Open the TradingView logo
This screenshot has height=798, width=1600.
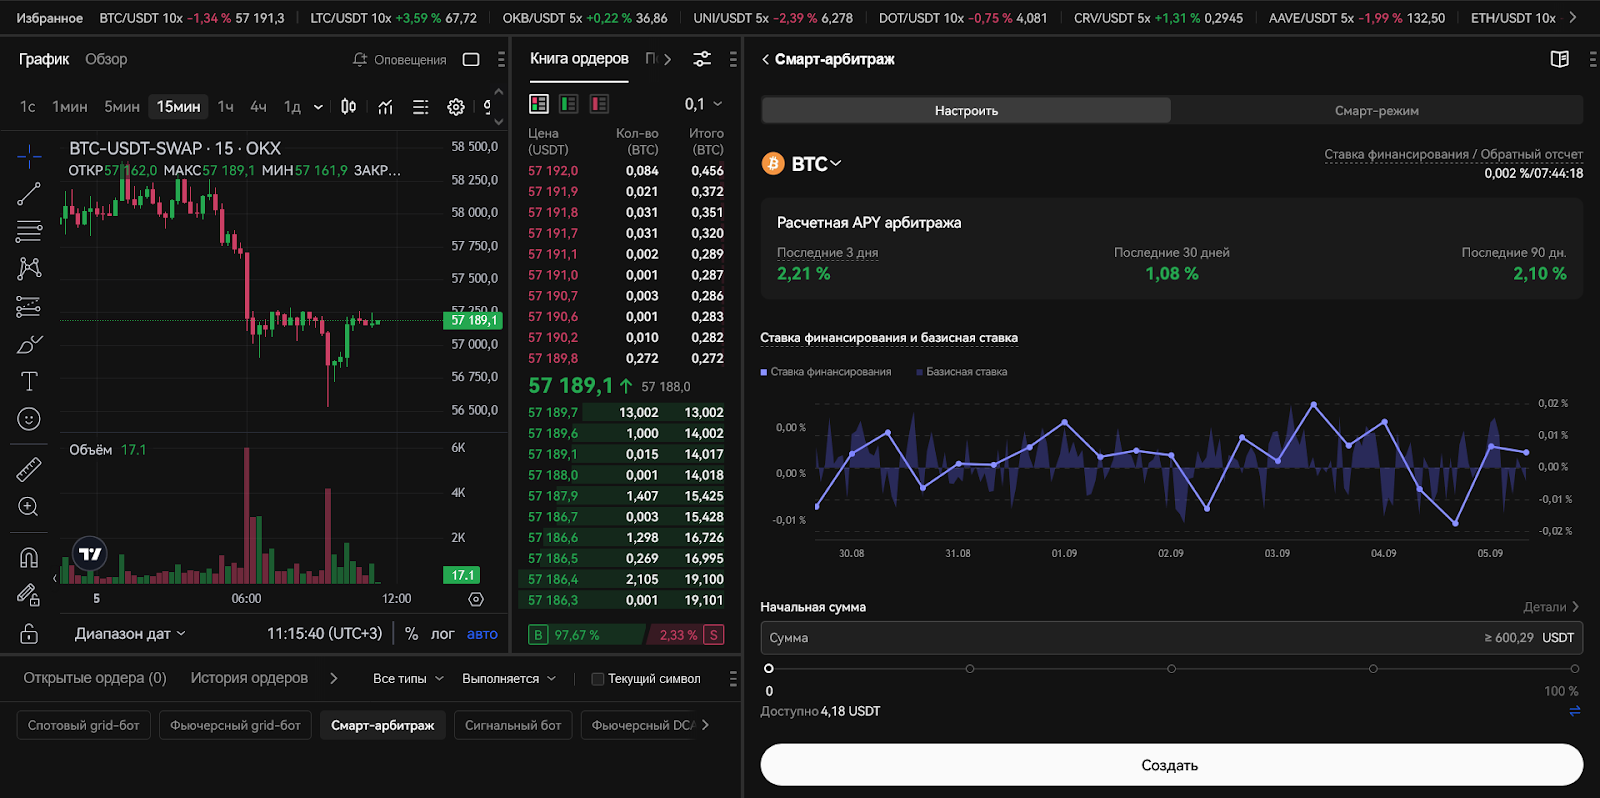click(90, 553)
